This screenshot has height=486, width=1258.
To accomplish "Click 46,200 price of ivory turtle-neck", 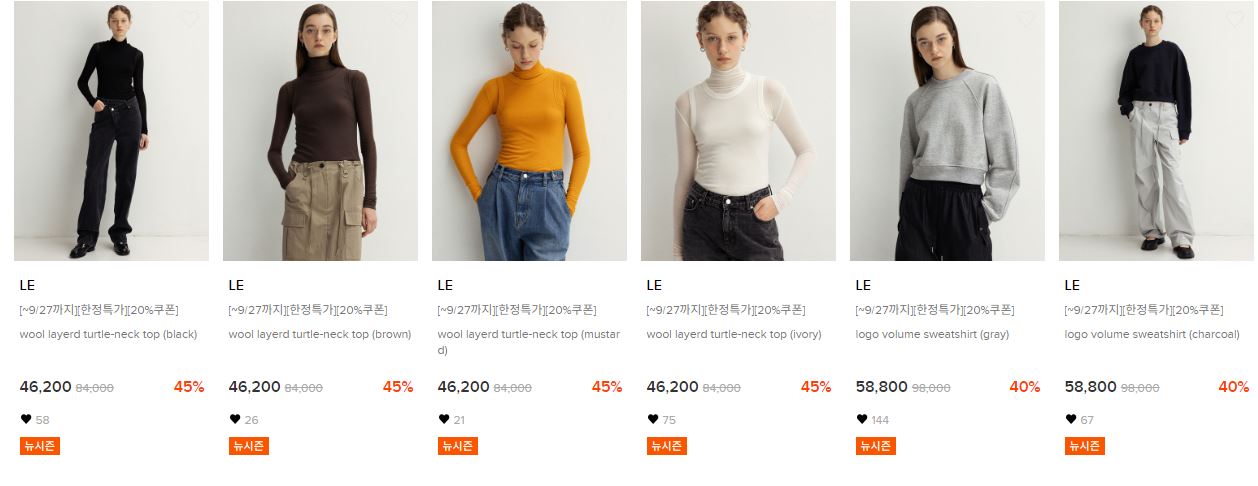I will point(672,386).
